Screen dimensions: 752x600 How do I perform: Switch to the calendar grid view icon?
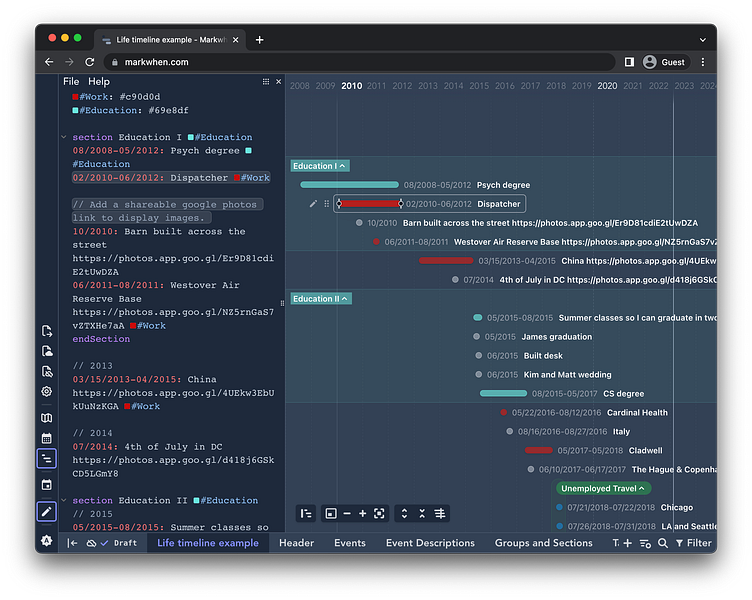47,438
